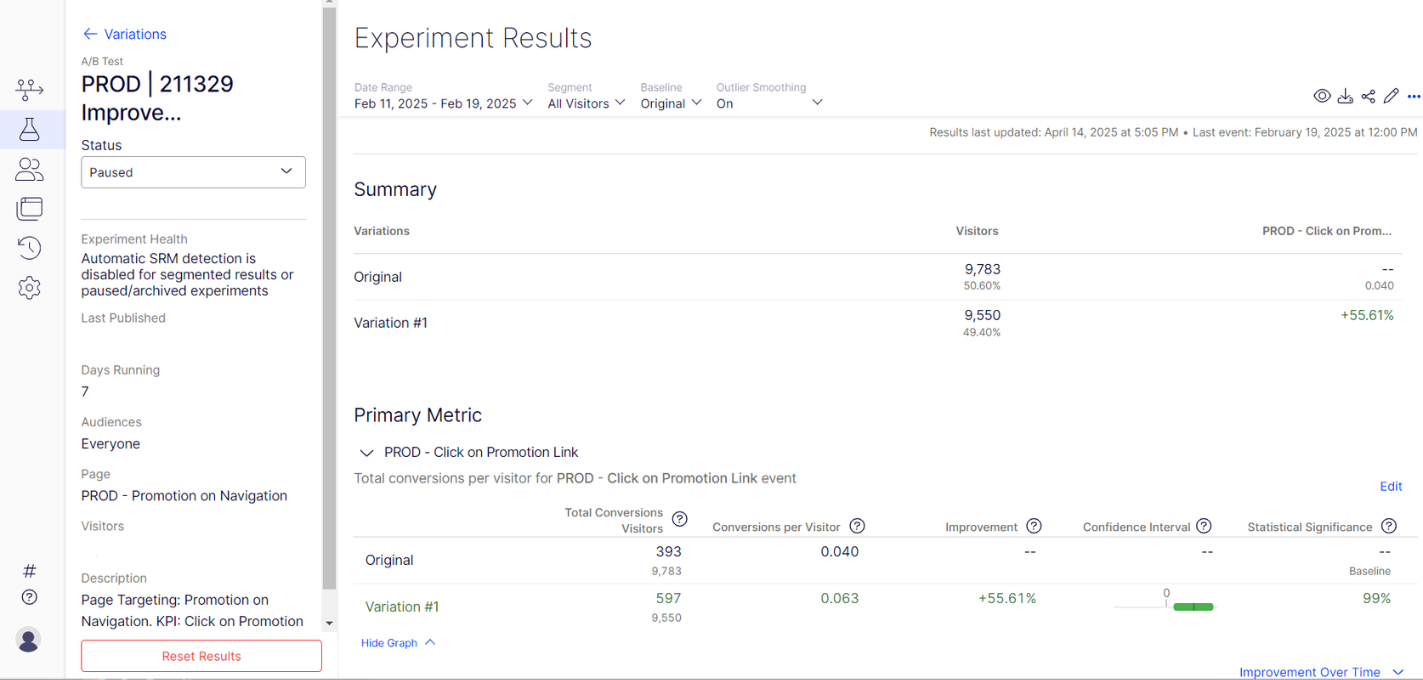Download the experiment results
Image resolution: width=1423 pixels, height=680 pixels.
[1345, 96]
